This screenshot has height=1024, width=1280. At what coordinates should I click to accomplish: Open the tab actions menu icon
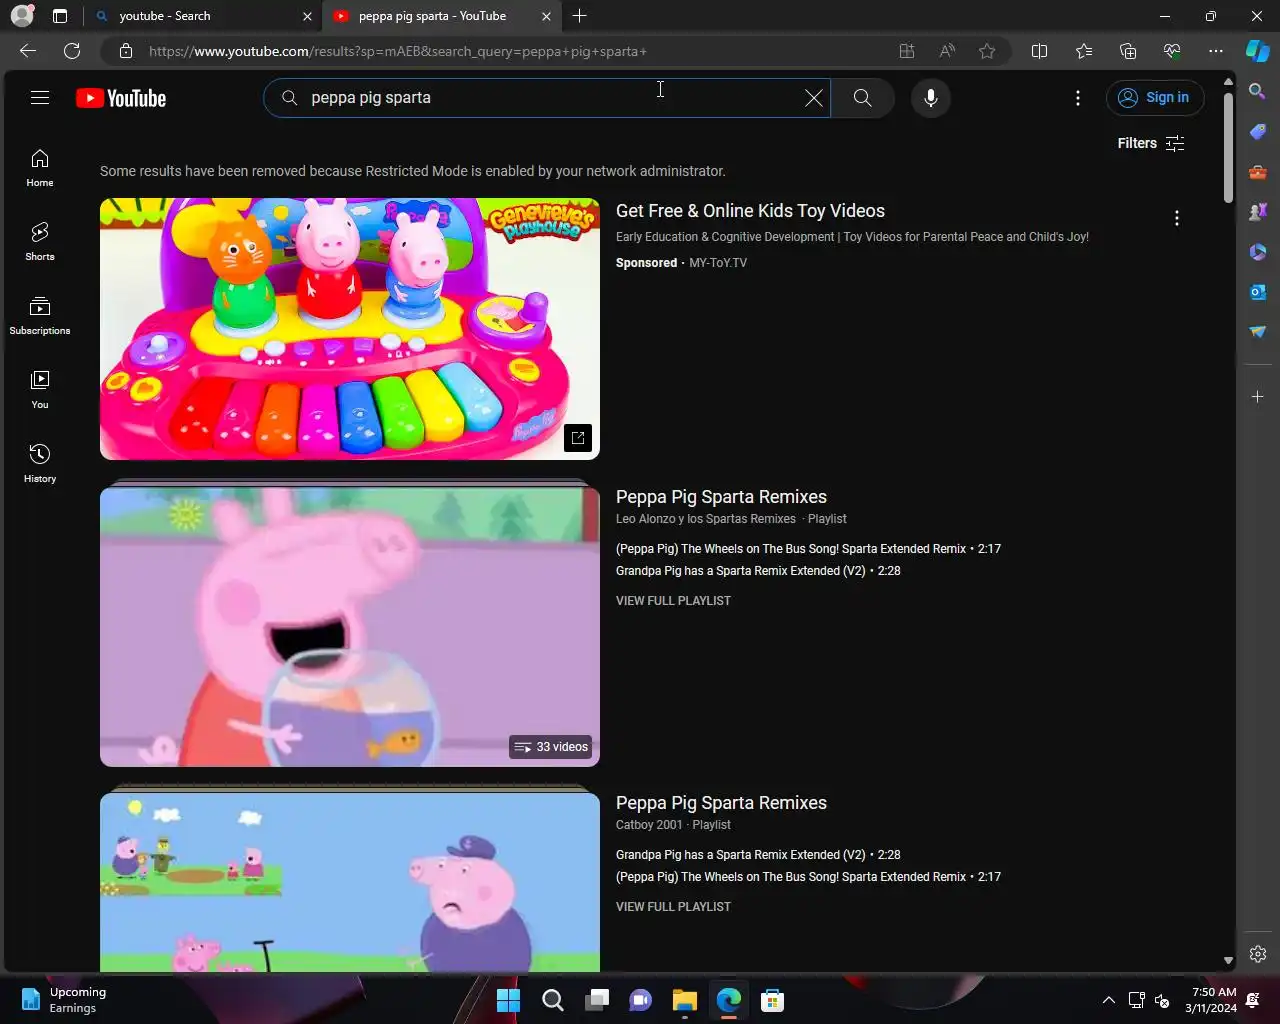(x=60, y=16)
